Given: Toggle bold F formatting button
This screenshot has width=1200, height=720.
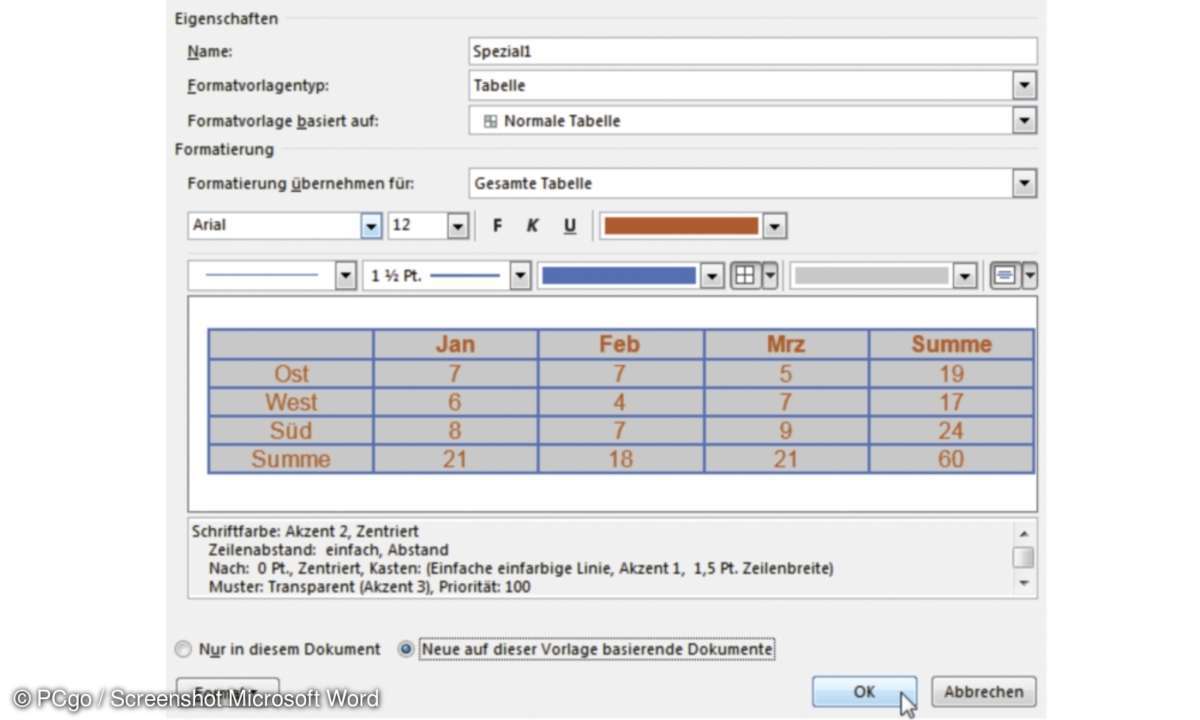Looking at the screenshot, I should click(497, 226).
